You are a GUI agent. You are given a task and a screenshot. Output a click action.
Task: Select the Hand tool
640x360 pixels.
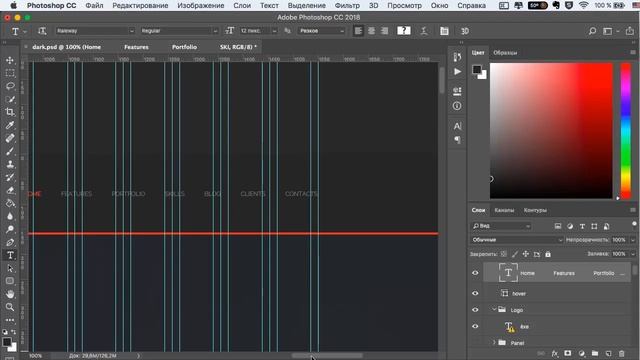pyautogui.click(x=10, y=294)
